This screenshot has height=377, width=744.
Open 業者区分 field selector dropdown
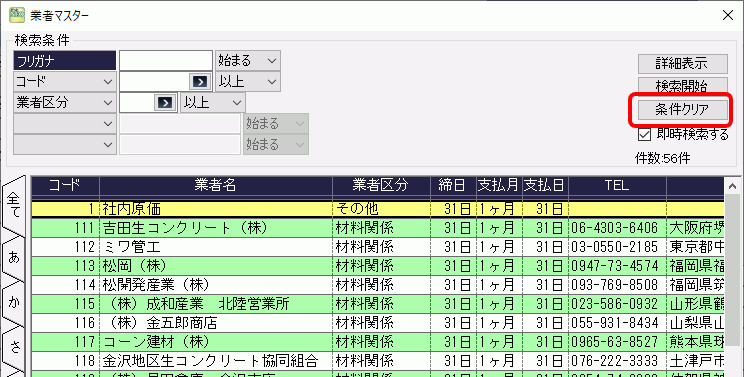(x=65, y=102)
